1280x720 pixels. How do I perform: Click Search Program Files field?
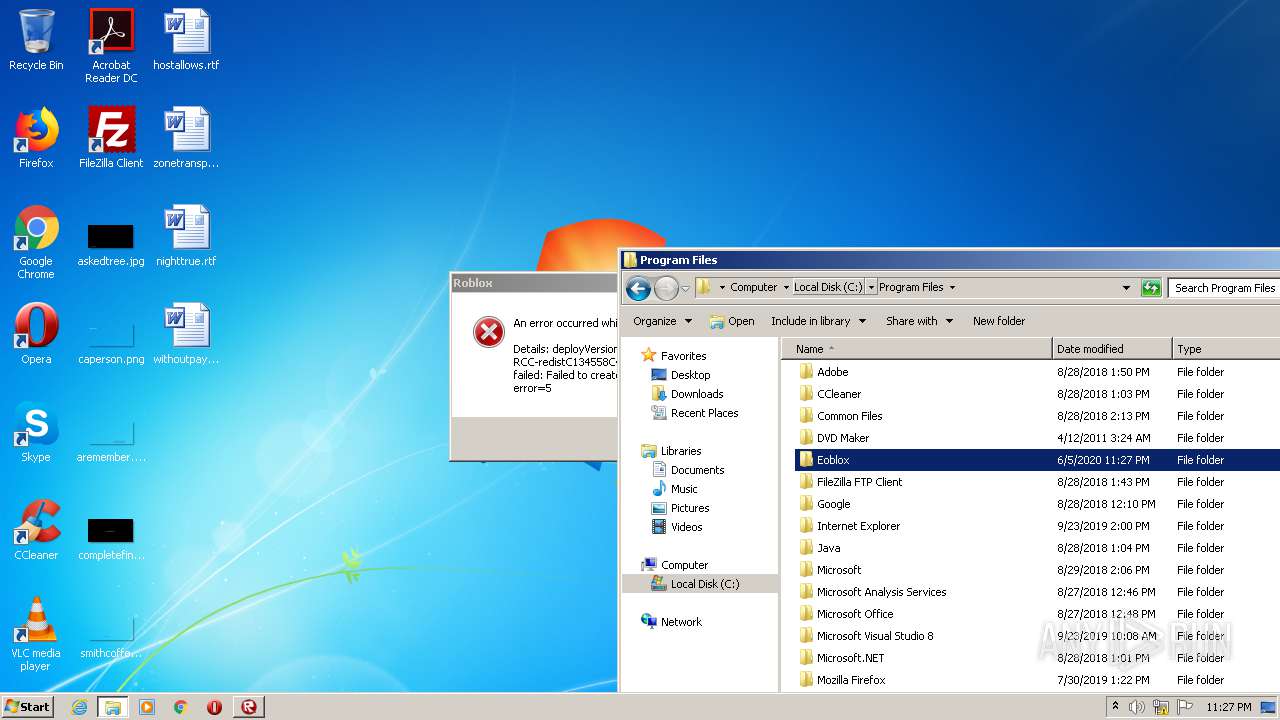click(1224, 288)
